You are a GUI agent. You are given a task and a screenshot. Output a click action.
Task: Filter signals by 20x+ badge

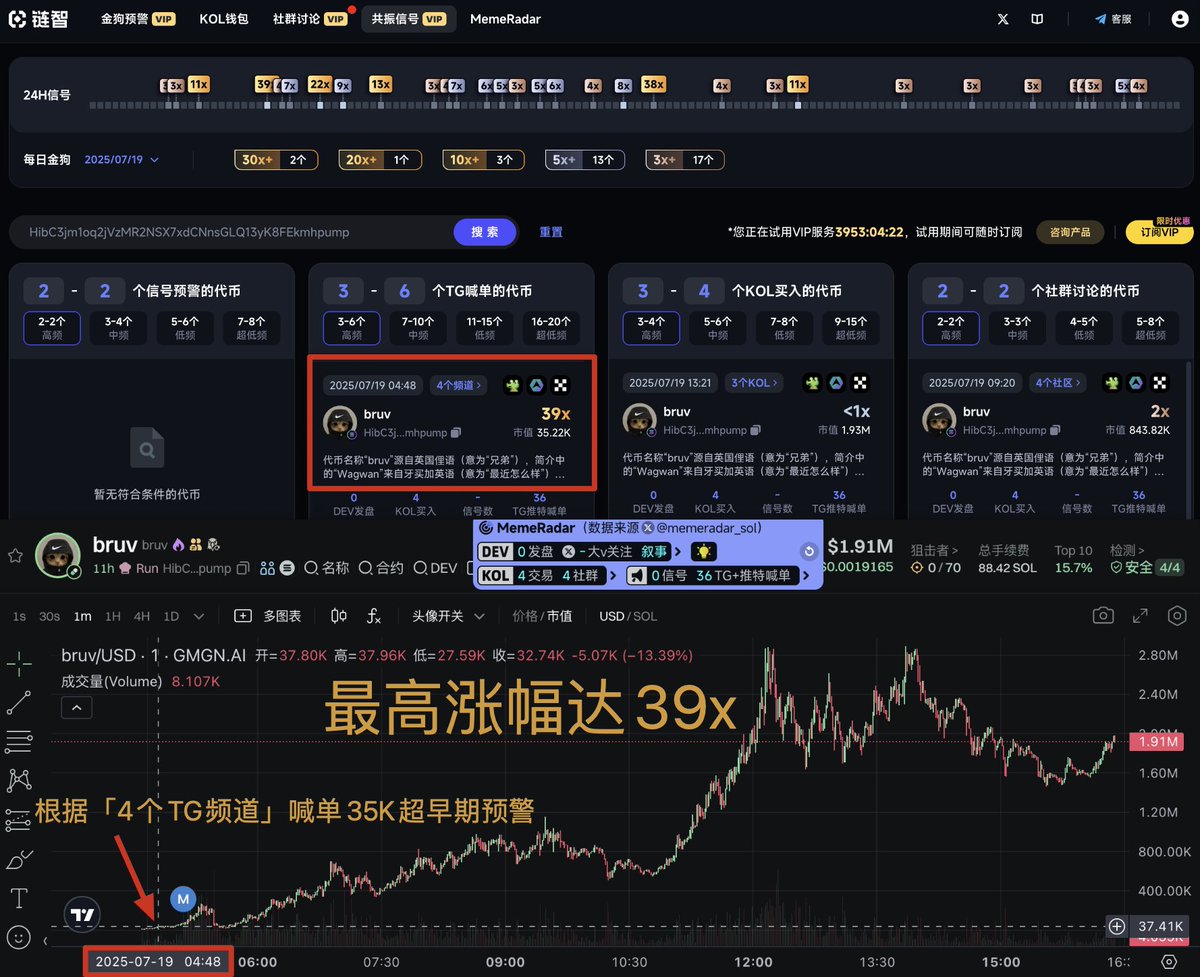coord(381,159)
